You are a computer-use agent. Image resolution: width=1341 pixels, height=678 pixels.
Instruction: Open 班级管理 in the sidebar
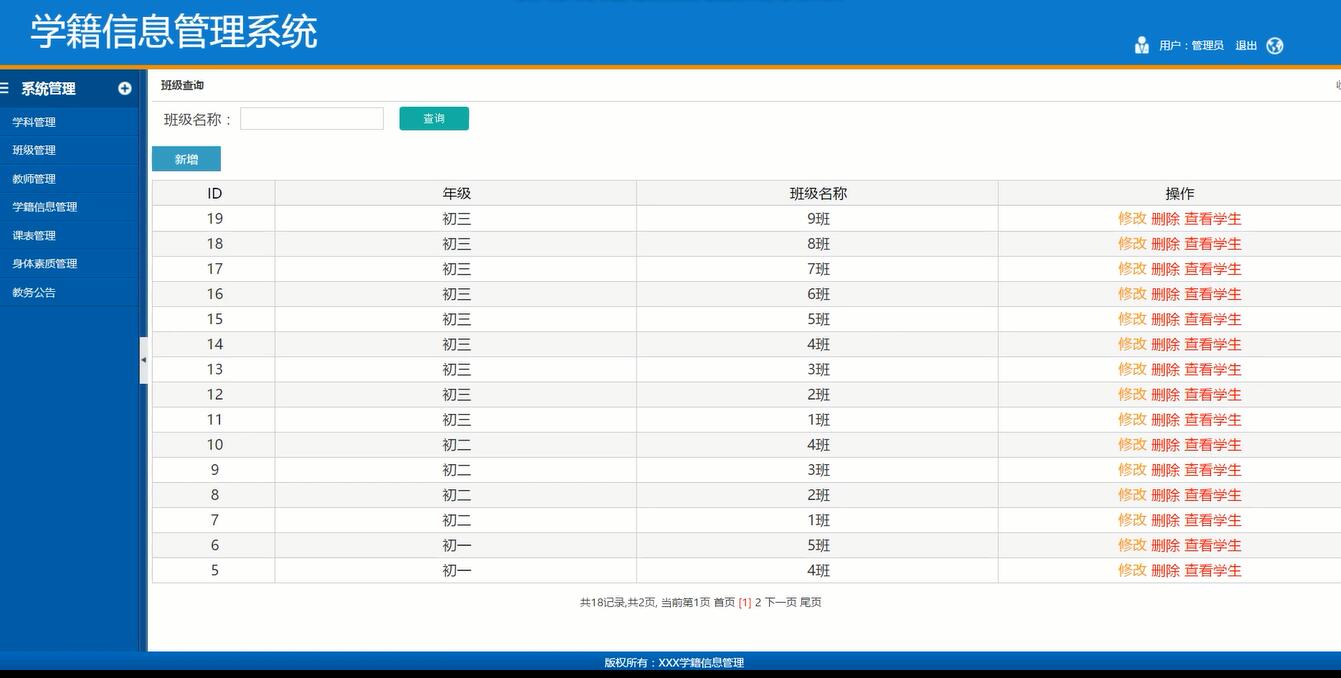(34, 150)
